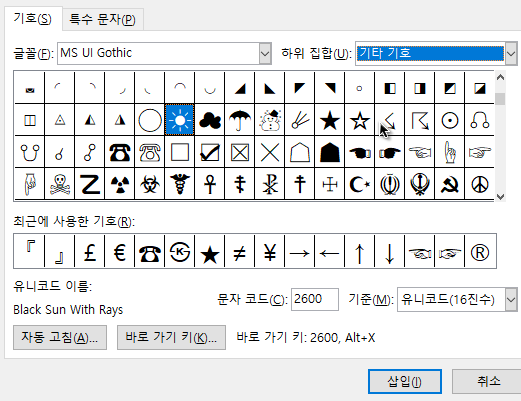Viewport: 521px width, 401px height.
Task: Pick the biohazard sign symbol
Action: click(x=150, y=184)
